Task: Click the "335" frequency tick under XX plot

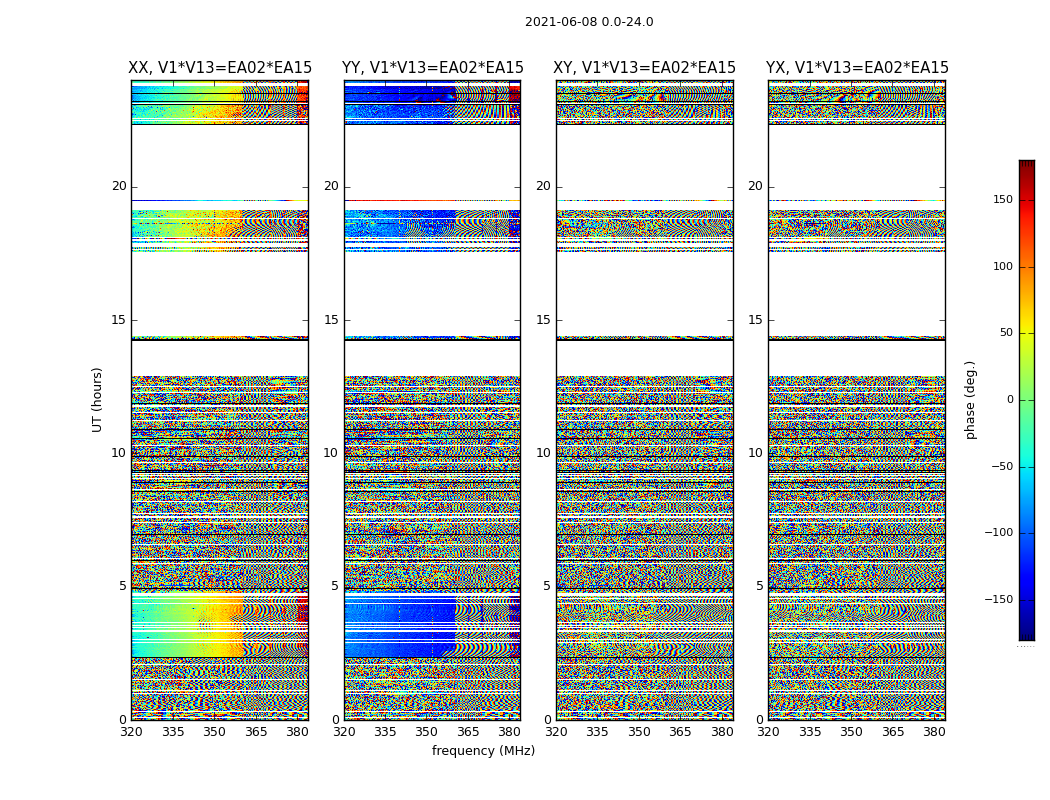Action: click(173, 732)
